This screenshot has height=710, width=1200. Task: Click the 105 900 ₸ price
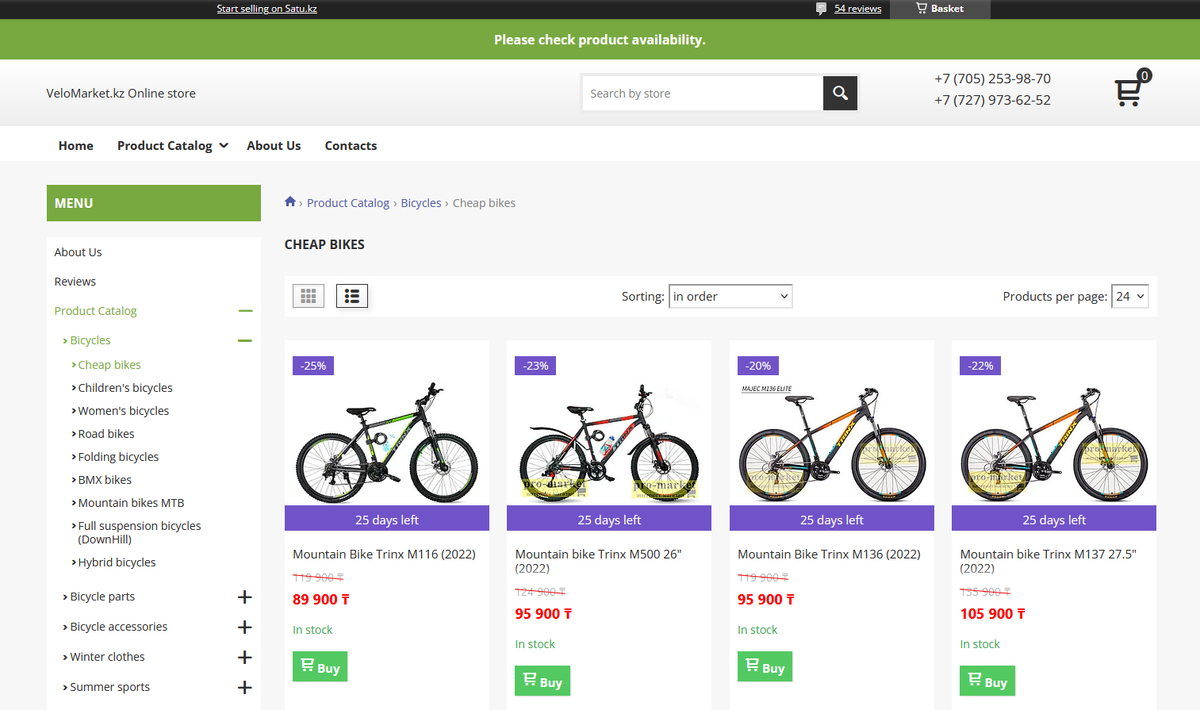coord(992,613)
